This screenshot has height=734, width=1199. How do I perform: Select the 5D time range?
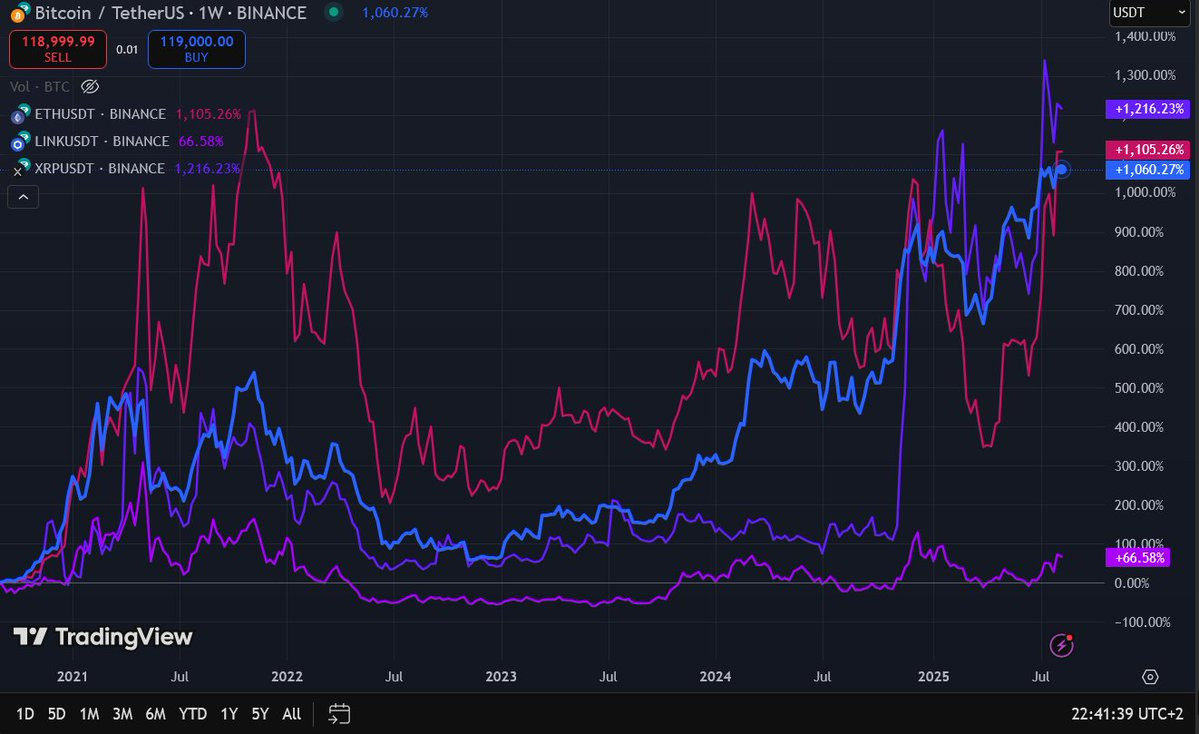pos(57,714)
